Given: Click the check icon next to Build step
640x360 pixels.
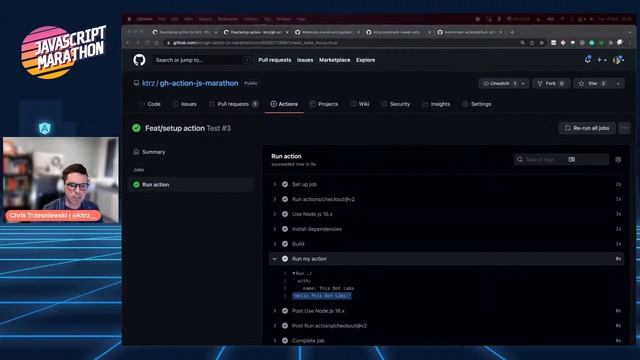Looking at the screenshot, I should tap(285, 244).
